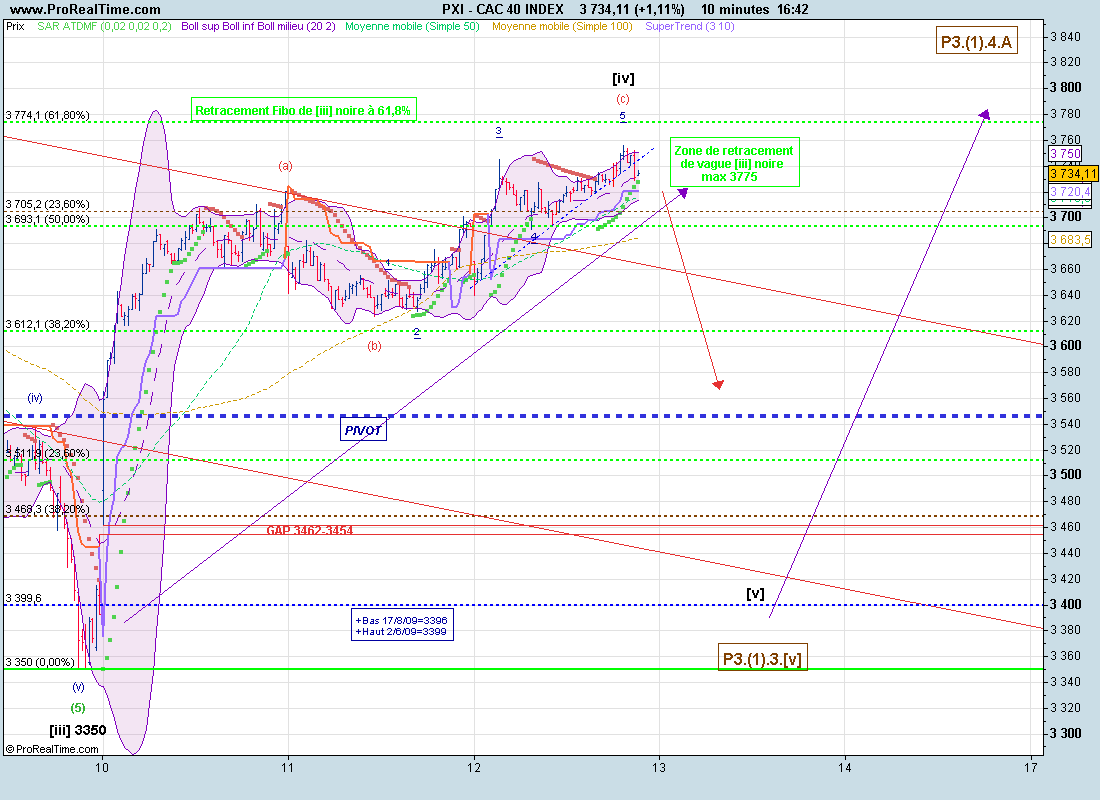Click the [iv] wave label
The width and height of the screenshot is (1100, 800).
point(623,79)
